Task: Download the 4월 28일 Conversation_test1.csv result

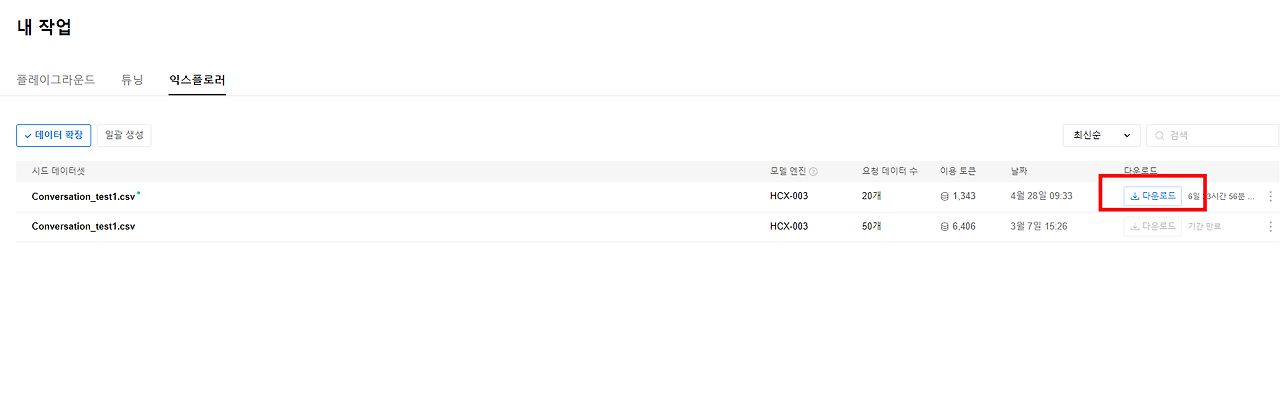Action: [1153, 196]
